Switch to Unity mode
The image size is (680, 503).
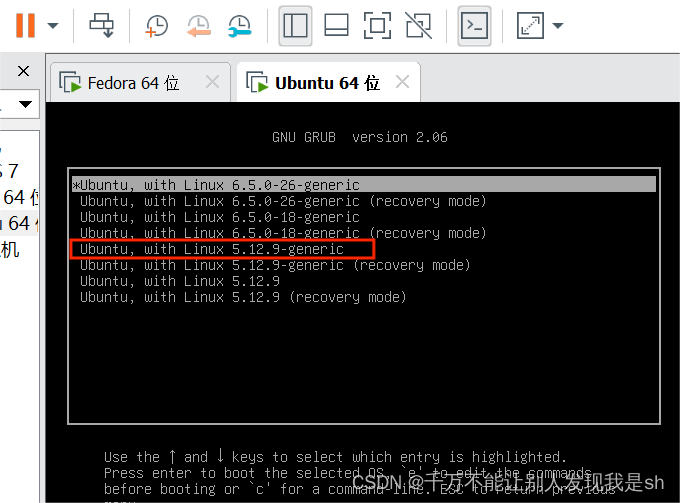click(418, 26)
